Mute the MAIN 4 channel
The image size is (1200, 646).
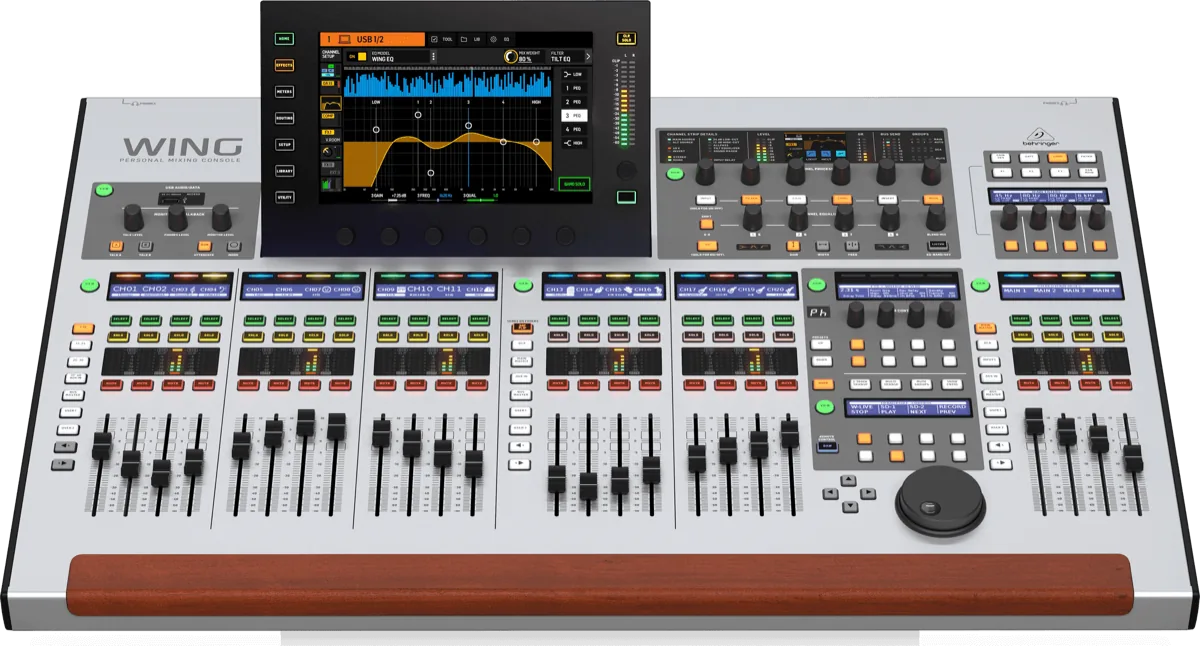1120,384
